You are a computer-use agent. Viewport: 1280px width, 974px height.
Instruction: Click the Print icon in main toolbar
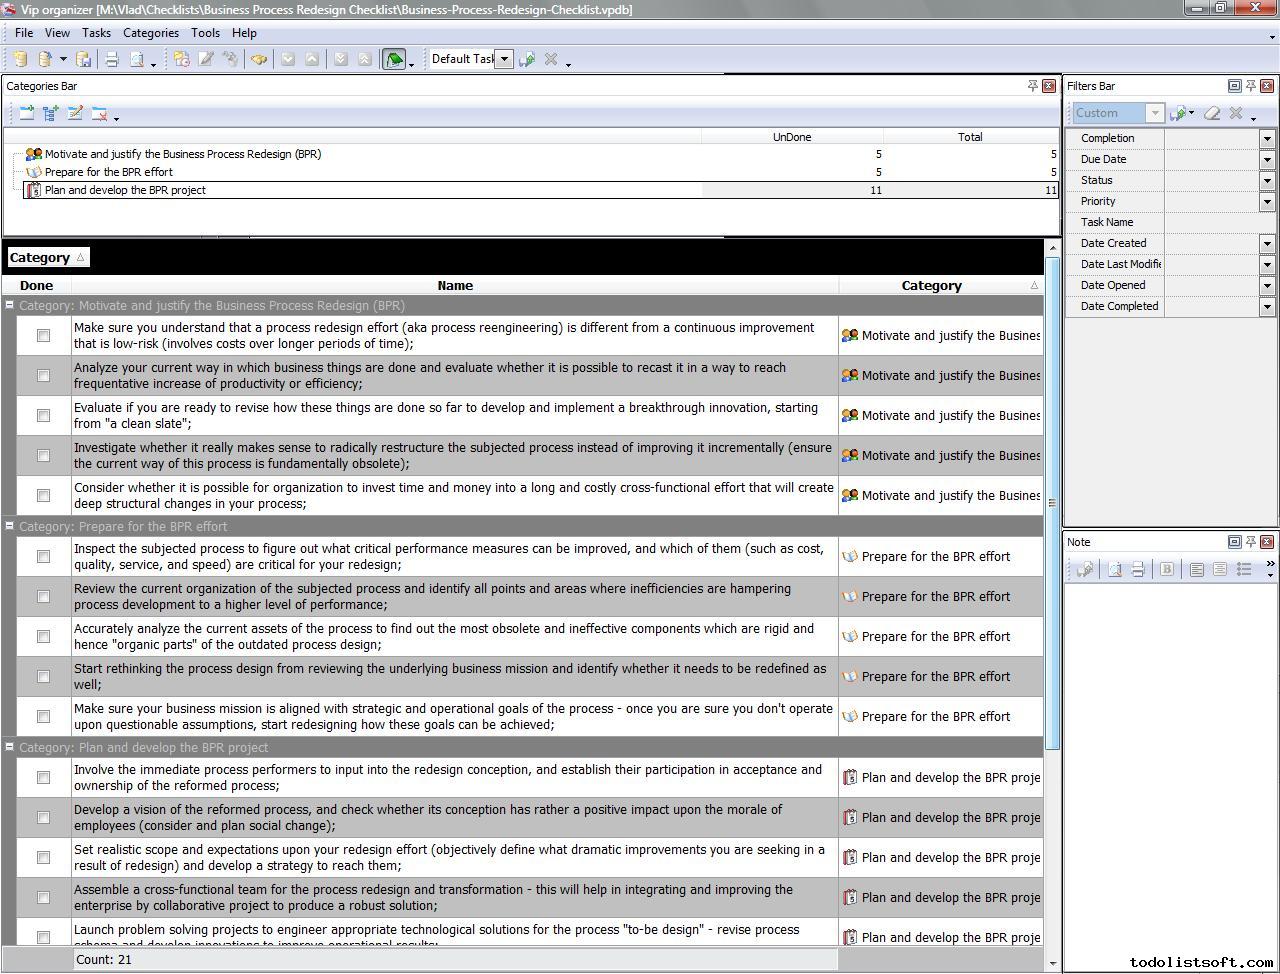click(112, 60)
